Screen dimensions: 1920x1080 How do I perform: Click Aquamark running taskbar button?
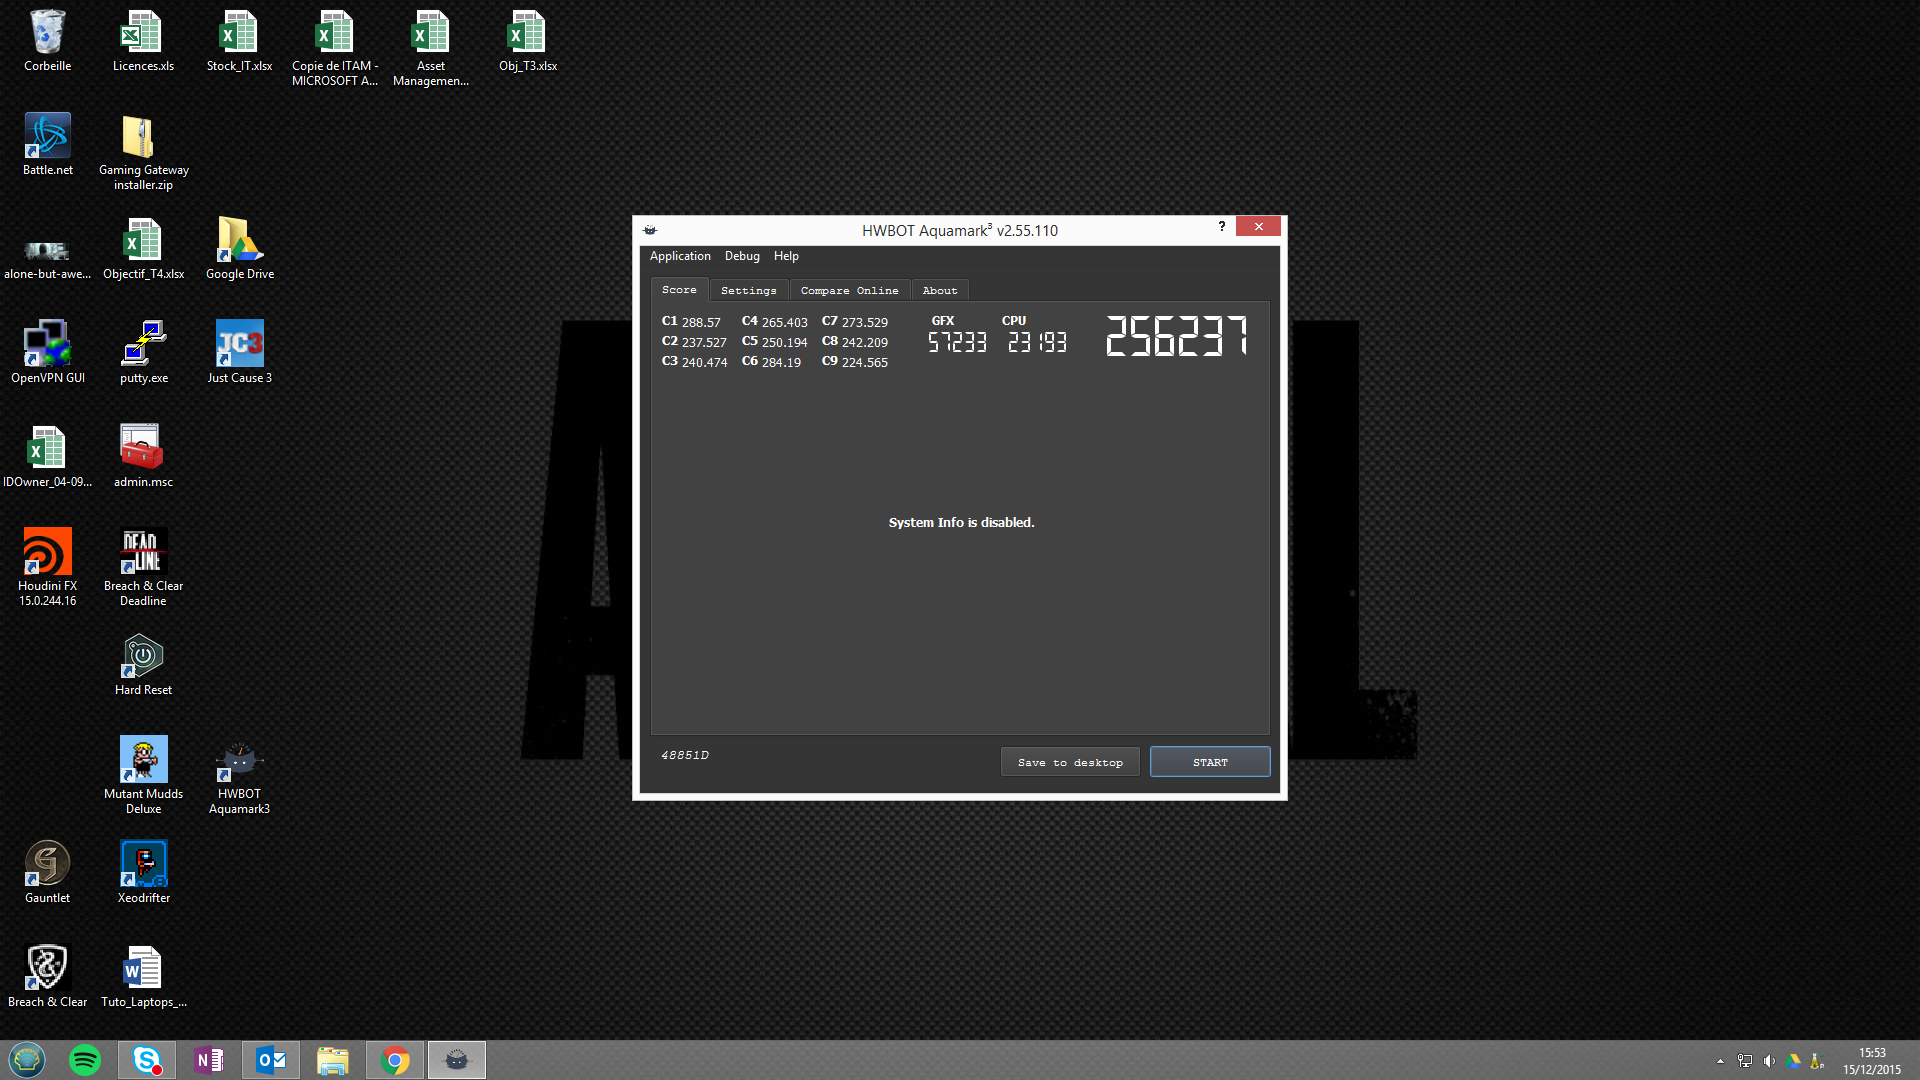457,1060
